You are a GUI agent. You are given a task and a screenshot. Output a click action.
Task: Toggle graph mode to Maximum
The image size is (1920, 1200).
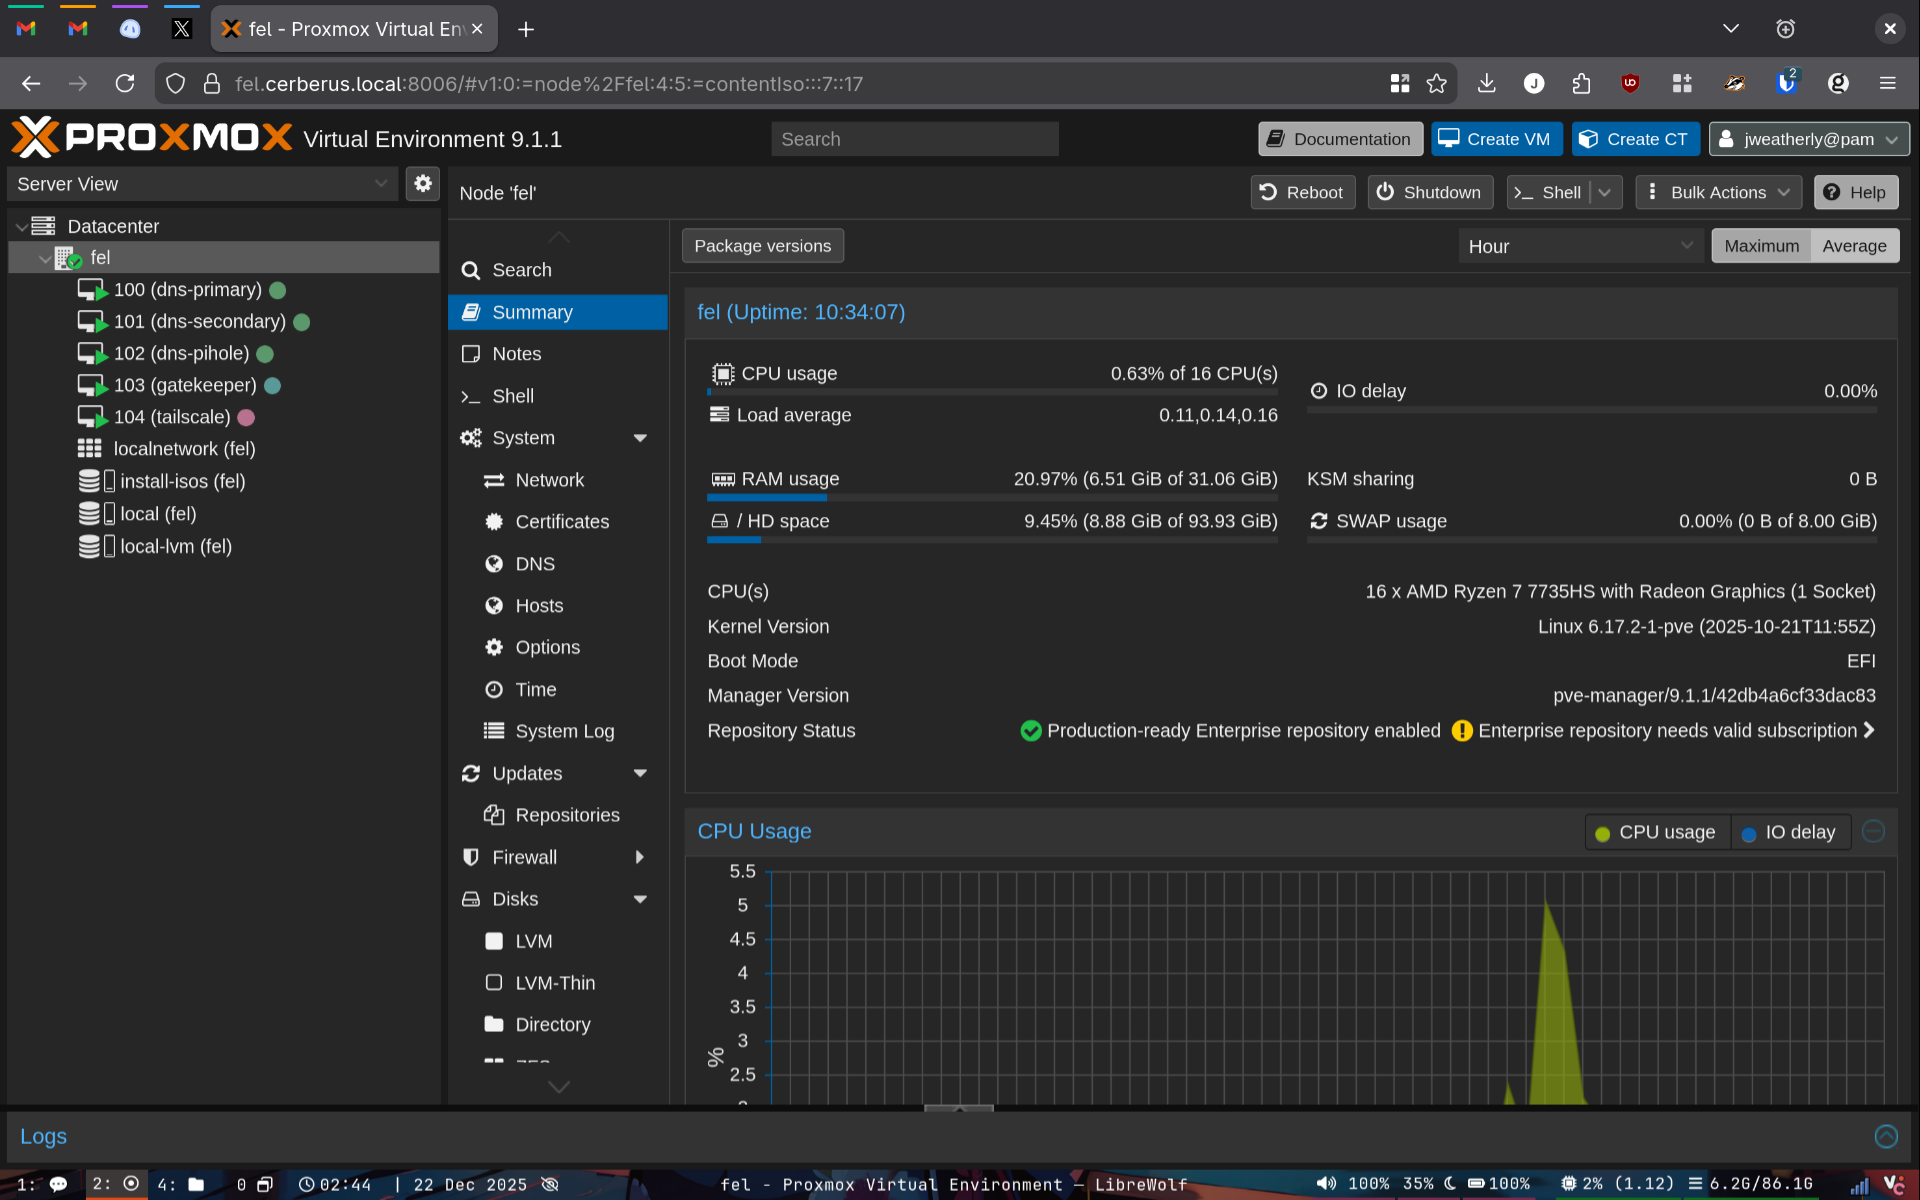click(x=1761, y=246)
